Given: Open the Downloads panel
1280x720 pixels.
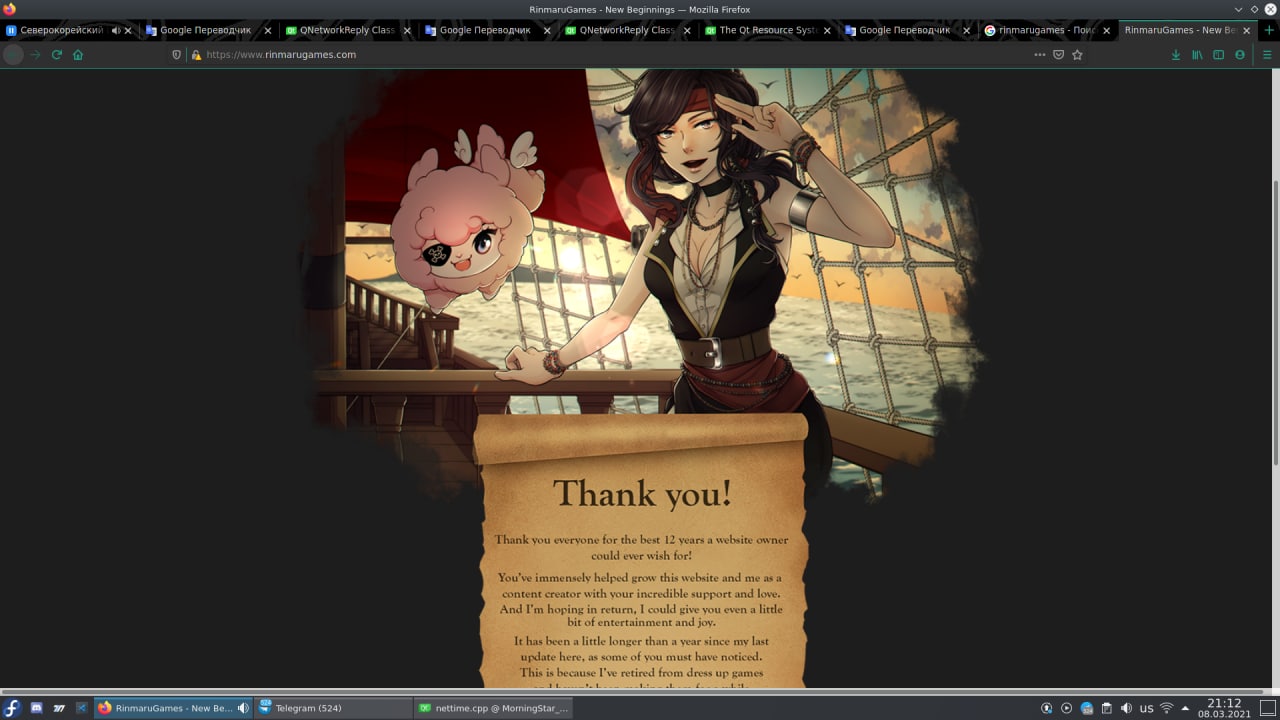Looking at the screenshot, I should click(x=1176, y=55).
